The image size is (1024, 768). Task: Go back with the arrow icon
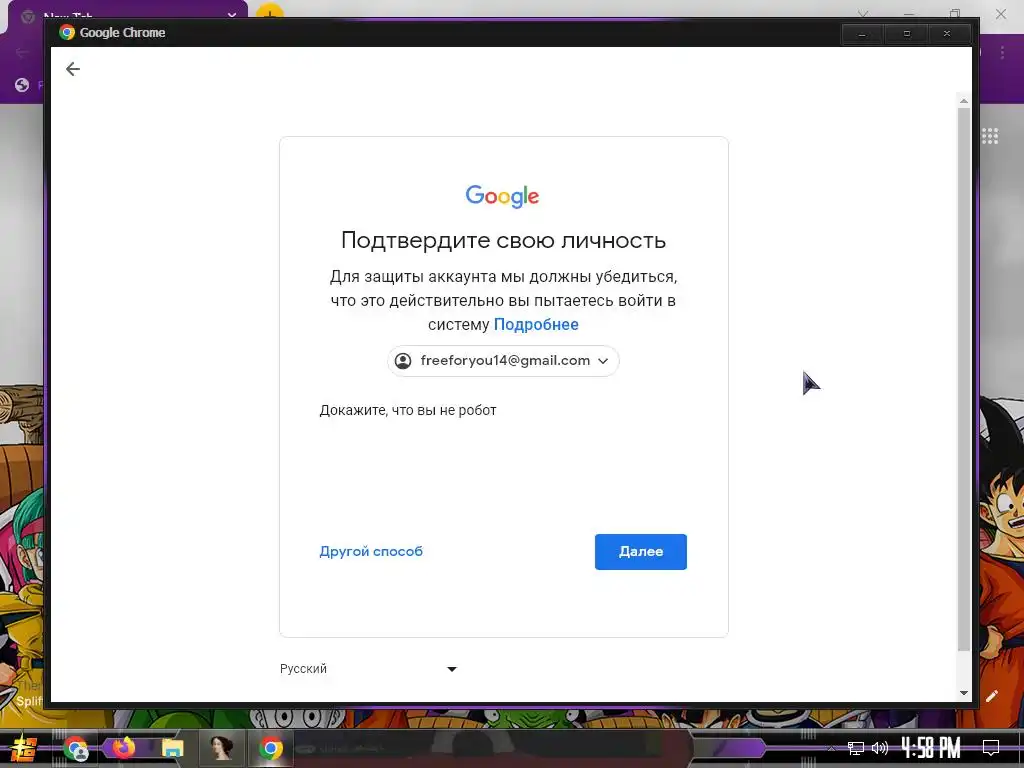[72, 69]
